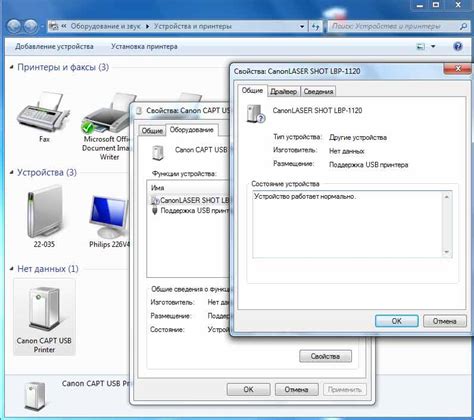Click the control panel icon in address bar
474x420 pixels.
[x=54, y=26]
